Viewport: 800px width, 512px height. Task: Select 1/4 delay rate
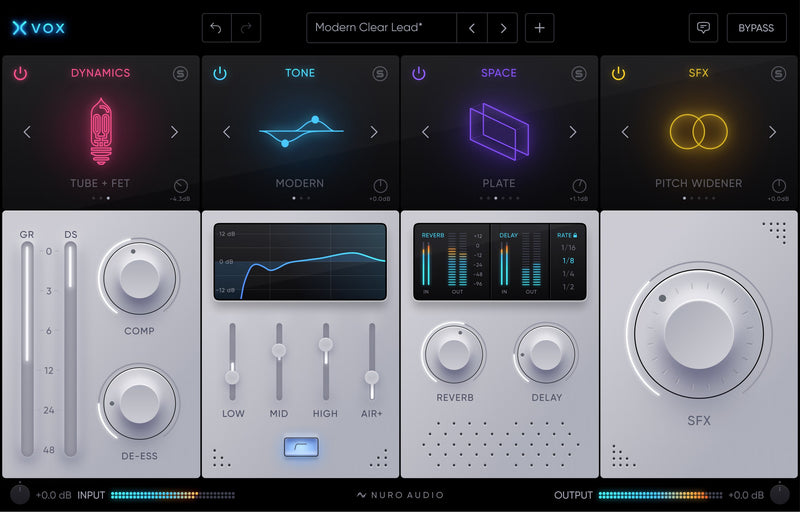click(568, 273)
